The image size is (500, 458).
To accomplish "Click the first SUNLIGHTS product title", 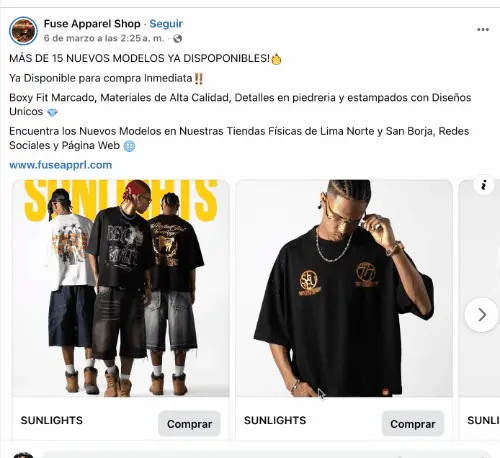I will point(52,420).
